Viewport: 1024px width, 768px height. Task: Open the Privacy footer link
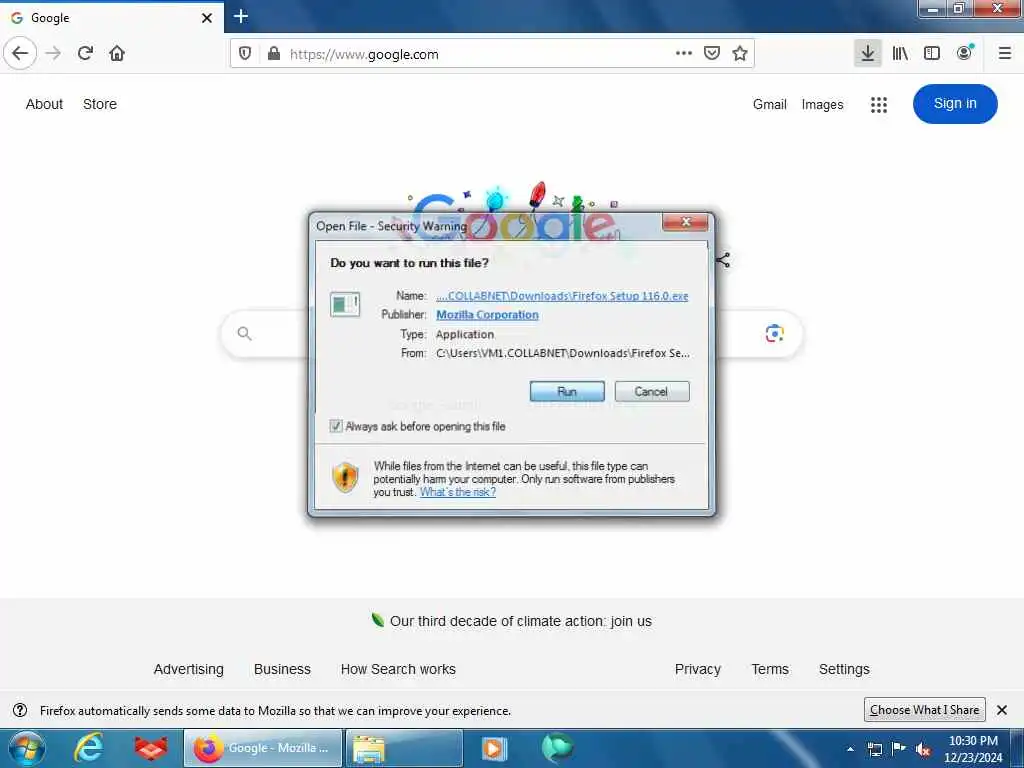[x=697, y=669]
